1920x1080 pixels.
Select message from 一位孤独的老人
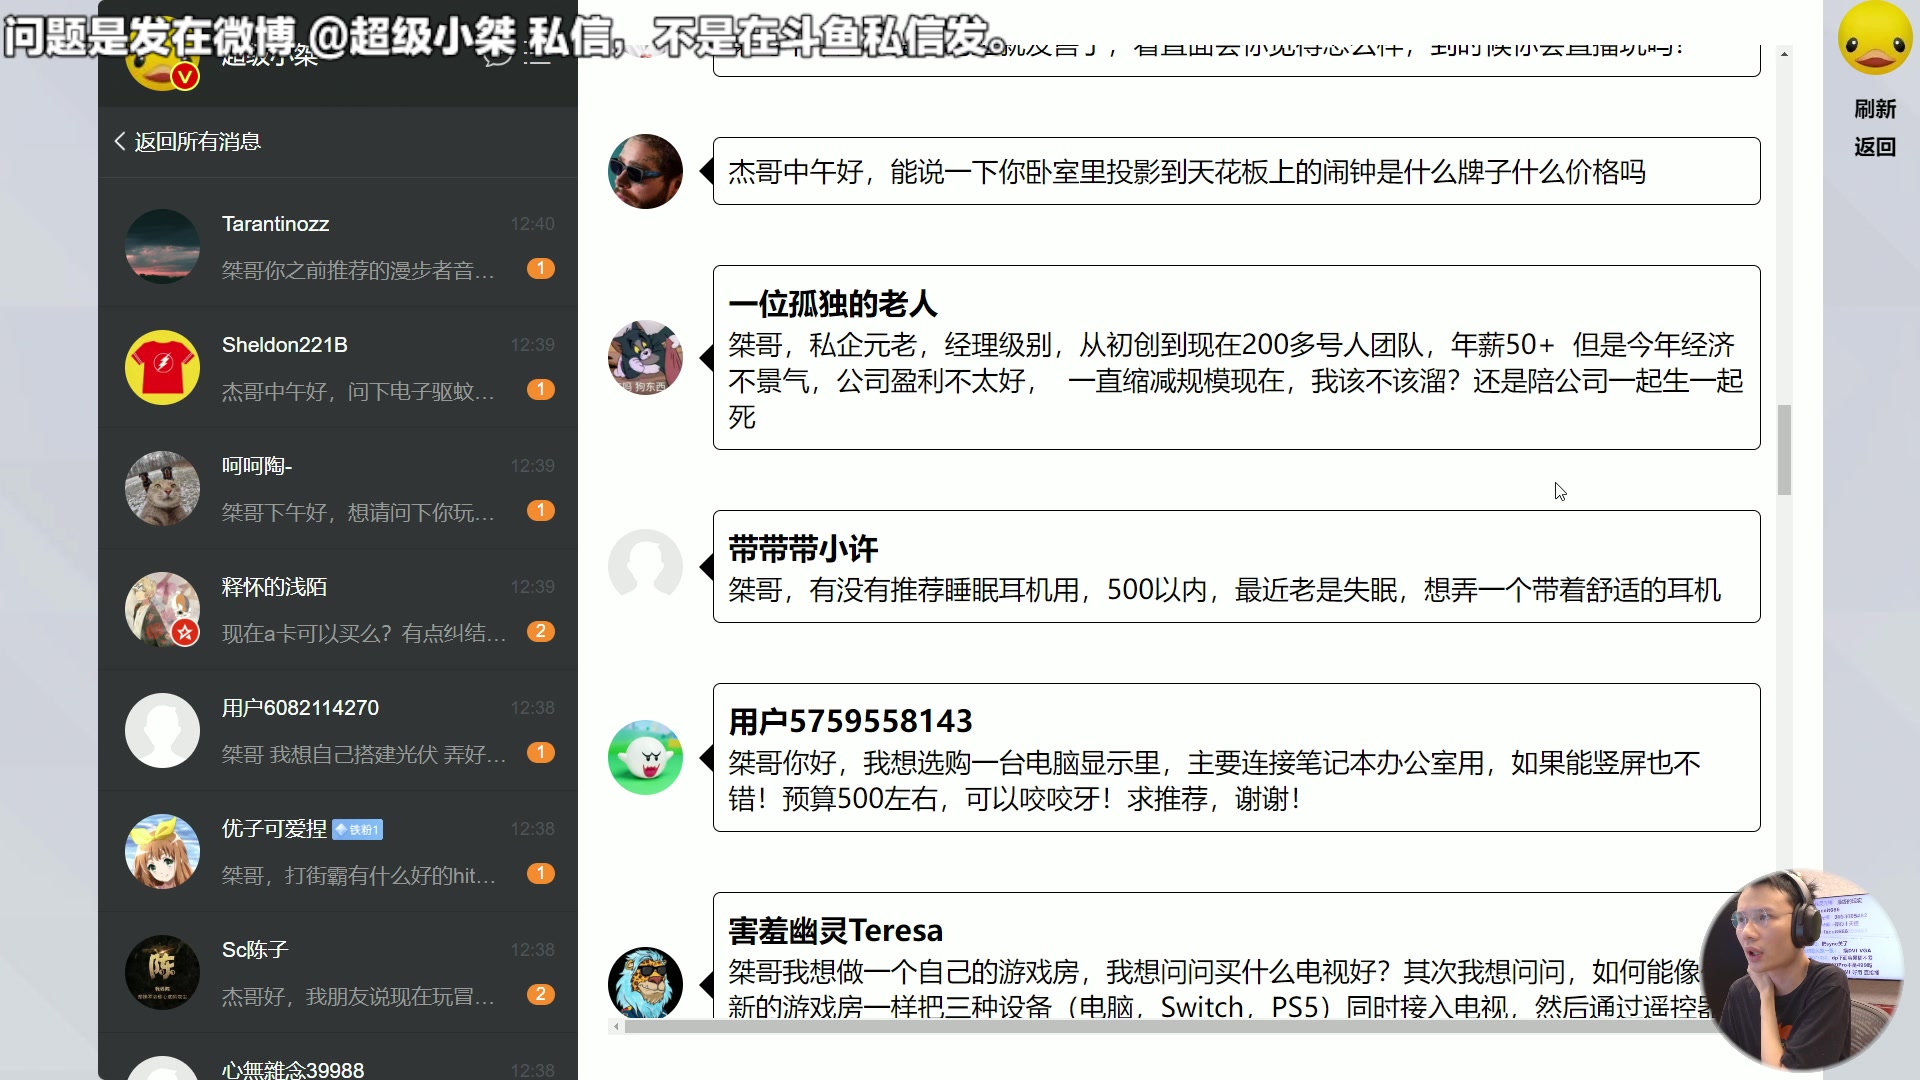click(x=1236, y=357)
